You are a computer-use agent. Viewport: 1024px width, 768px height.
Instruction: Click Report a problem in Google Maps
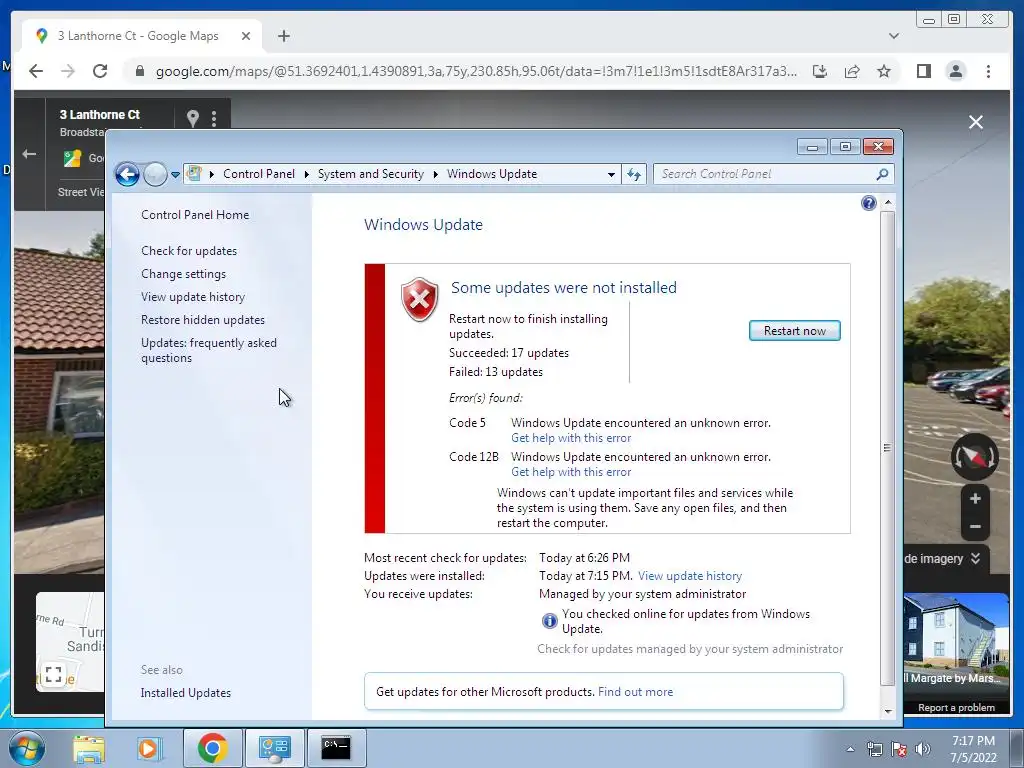pyautogui.click(x=956, y=708)
